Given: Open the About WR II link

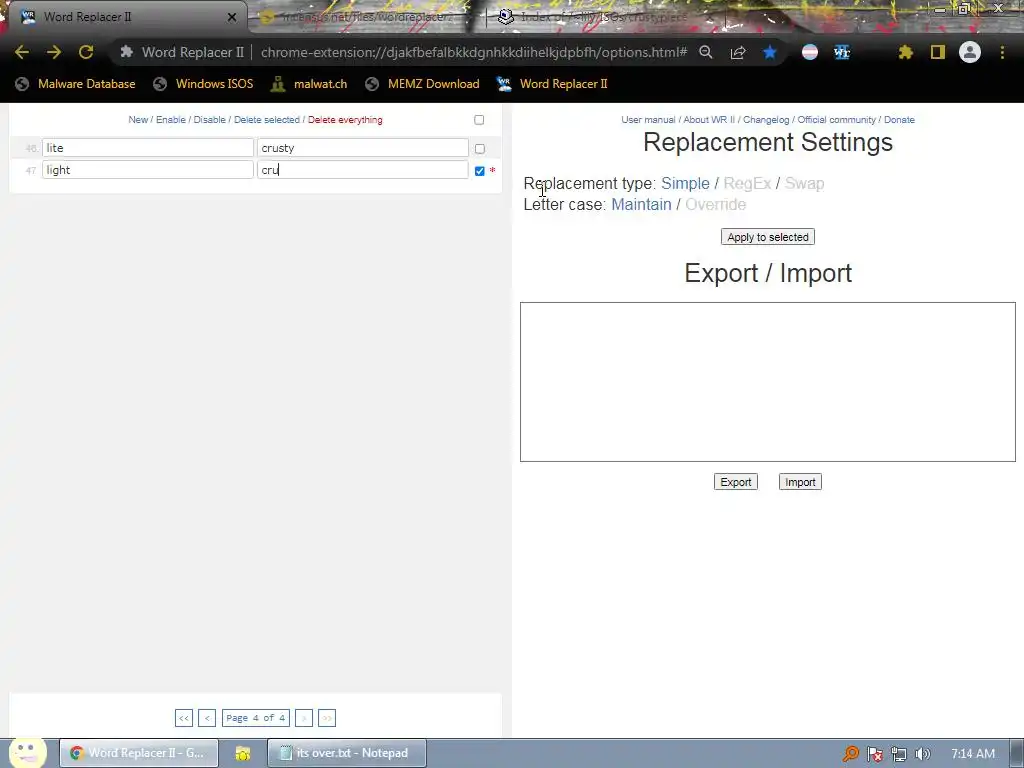Looking at the screenshot, I should pos(709,120).
